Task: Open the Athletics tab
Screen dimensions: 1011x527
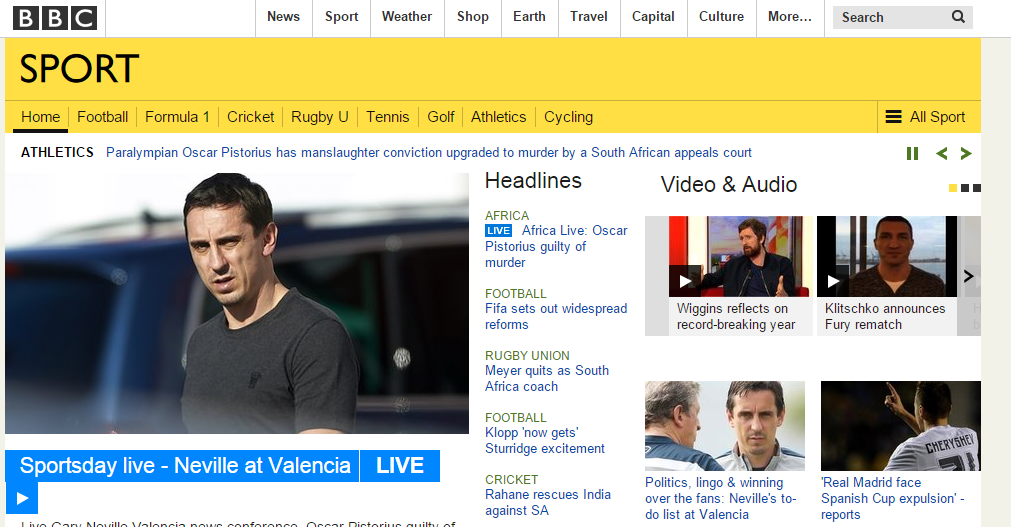Action: pos(498,117)
